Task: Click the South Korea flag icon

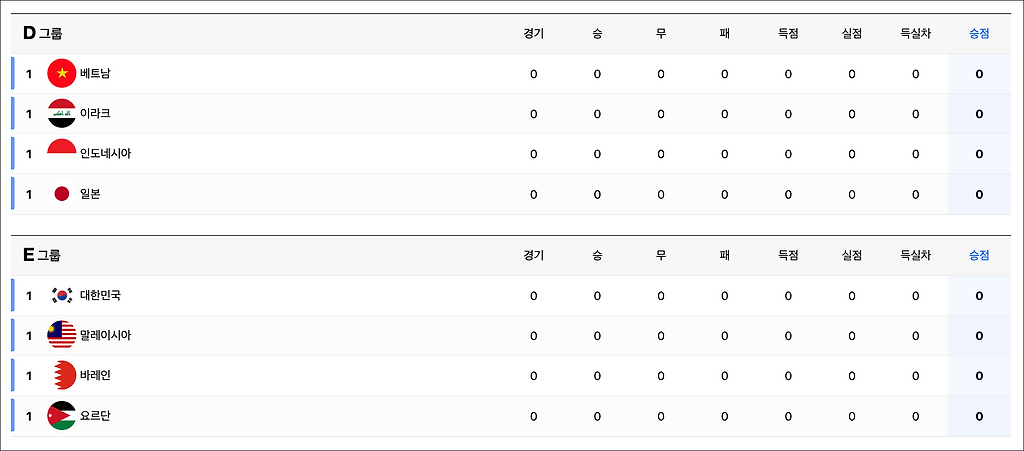Action: click(62, 295)
